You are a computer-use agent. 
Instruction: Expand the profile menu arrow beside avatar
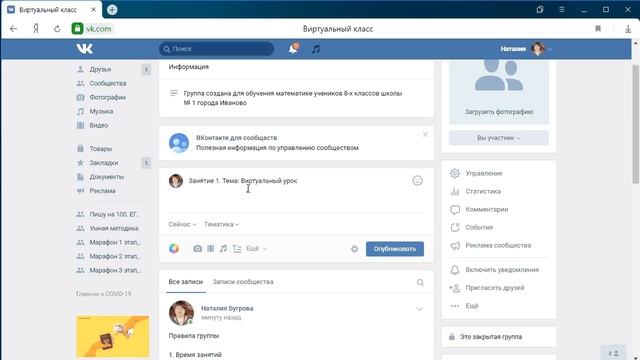tap(550, 49)
